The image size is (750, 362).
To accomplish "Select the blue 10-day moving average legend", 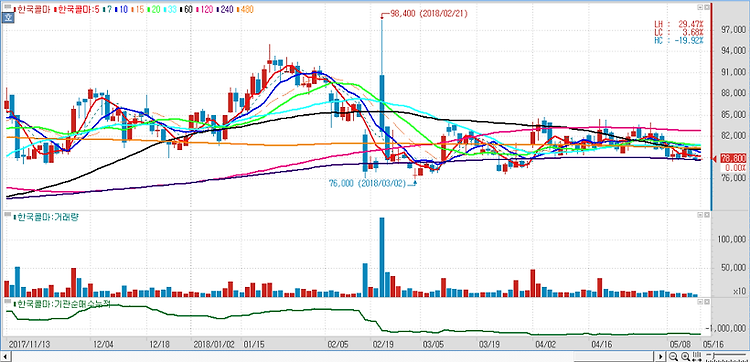I will (121, 9).
